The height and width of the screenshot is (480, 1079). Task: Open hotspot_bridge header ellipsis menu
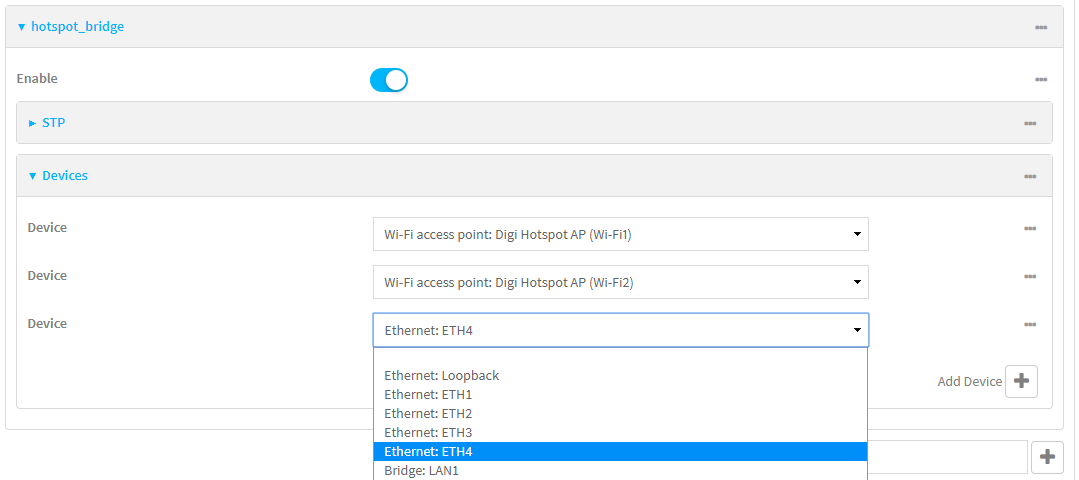1040,28
